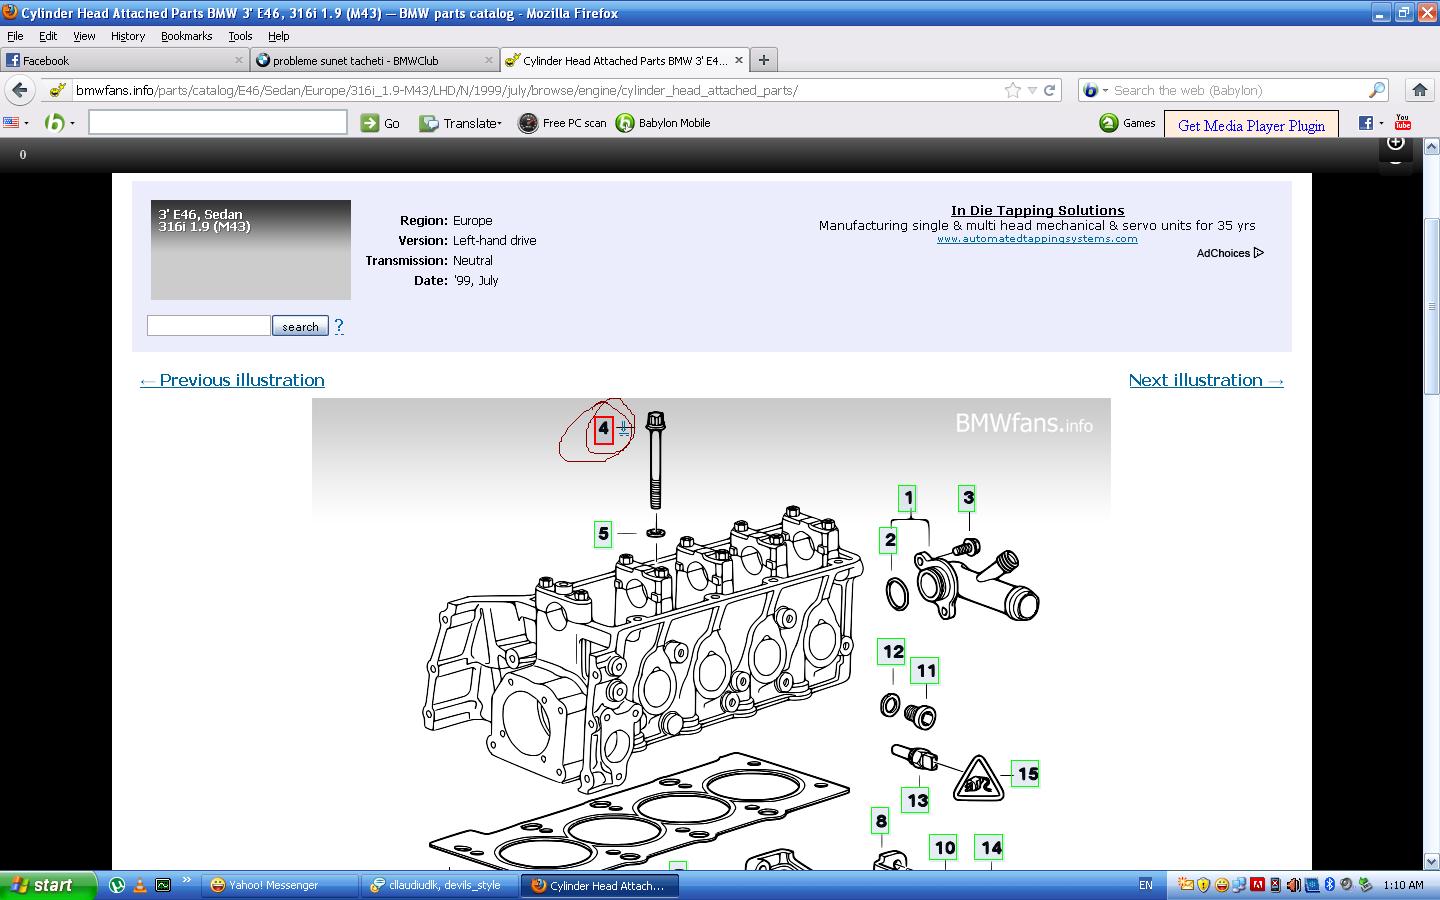Open Games in the Babylon toolbar
Screen dimensions: 1440x900
tap(1127, 123)
